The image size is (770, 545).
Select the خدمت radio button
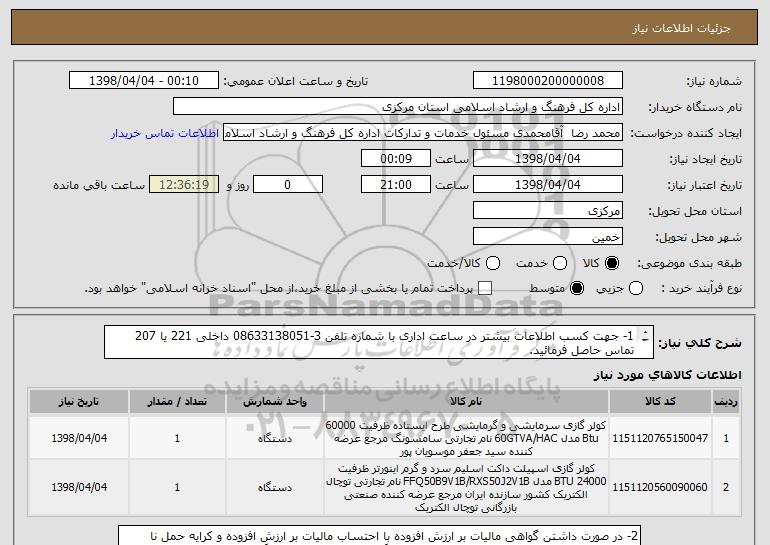(560, 263)
